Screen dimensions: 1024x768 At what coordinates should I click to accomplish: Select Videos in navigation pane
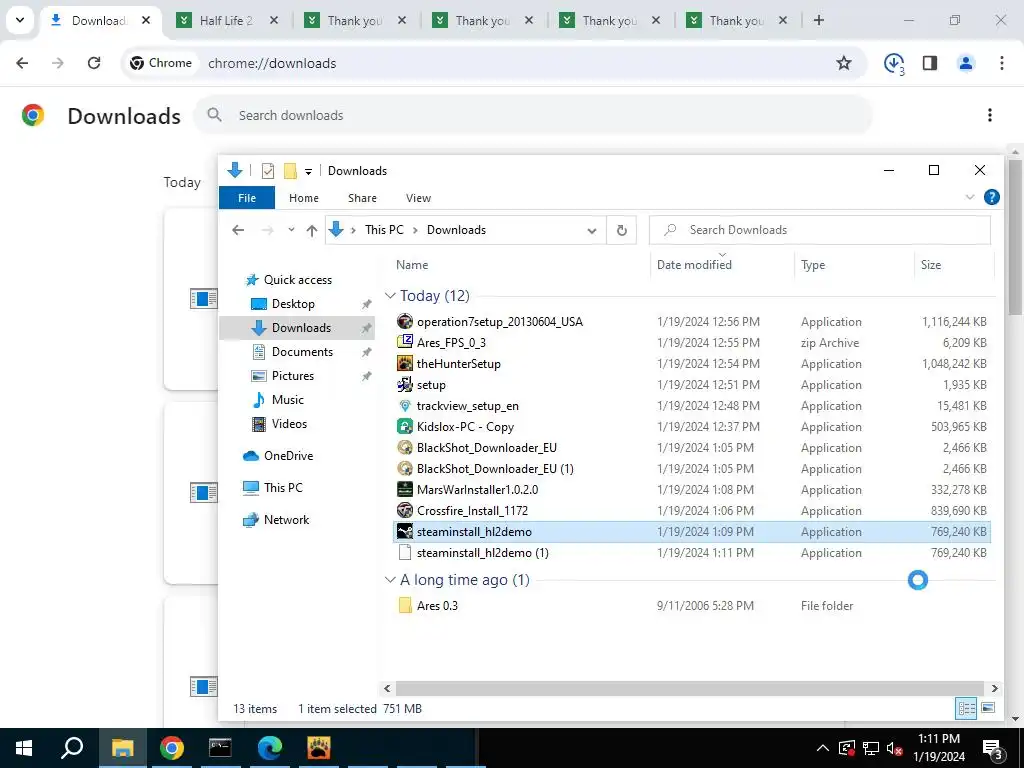(x=289, y=424)
